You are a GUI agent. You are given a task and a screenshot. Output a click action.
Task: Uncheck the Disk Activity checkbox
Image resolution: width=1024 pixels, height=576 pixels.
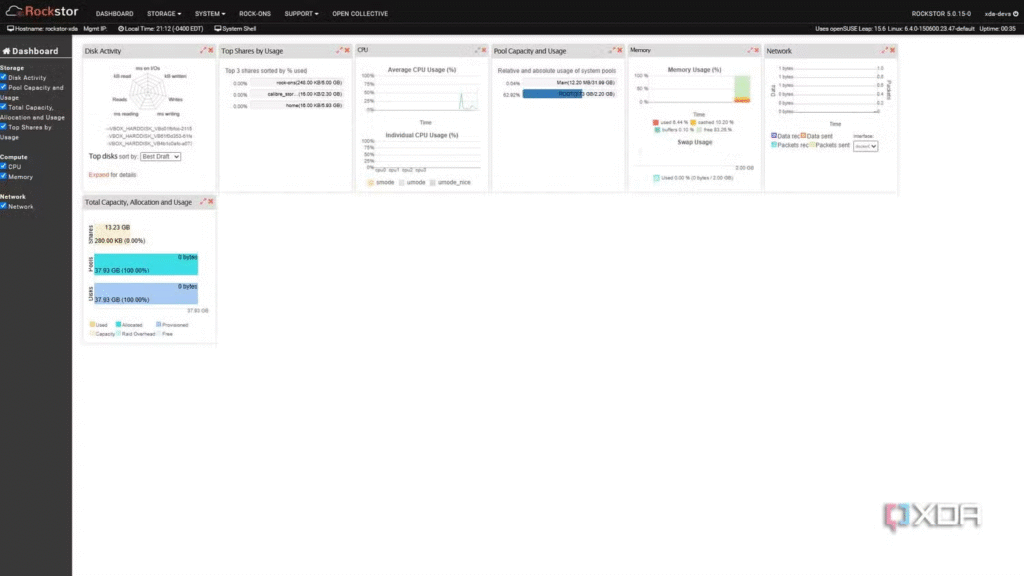(4, 77)
